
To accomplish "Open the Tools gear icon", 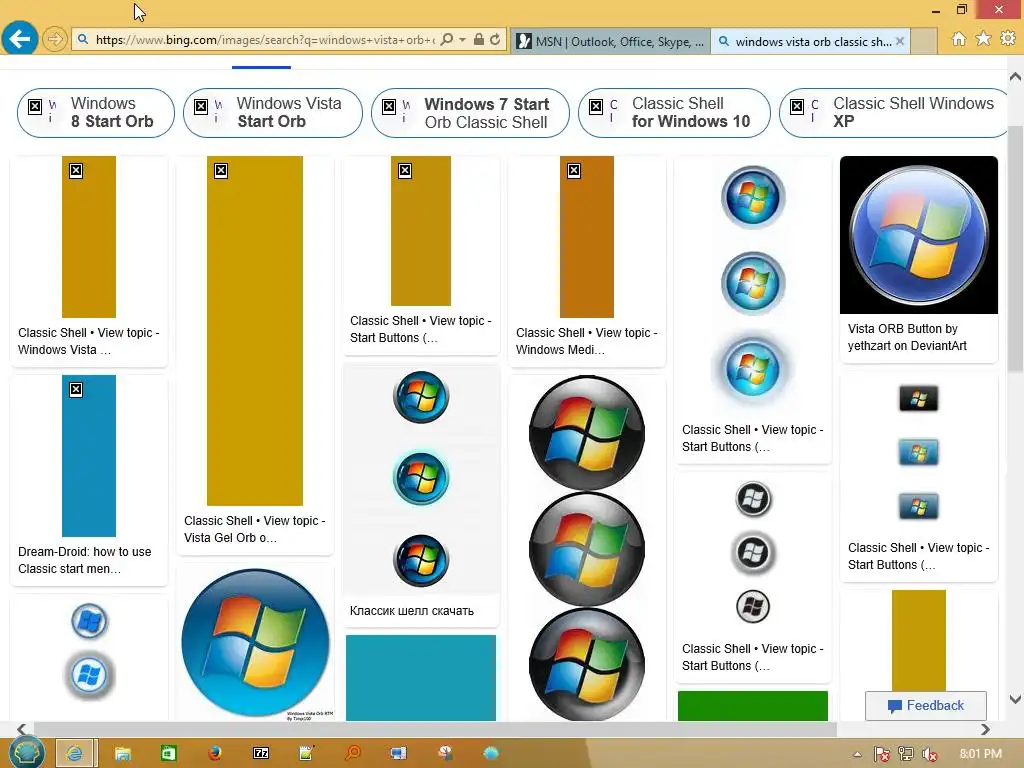I will click(x=1008, y=39).
